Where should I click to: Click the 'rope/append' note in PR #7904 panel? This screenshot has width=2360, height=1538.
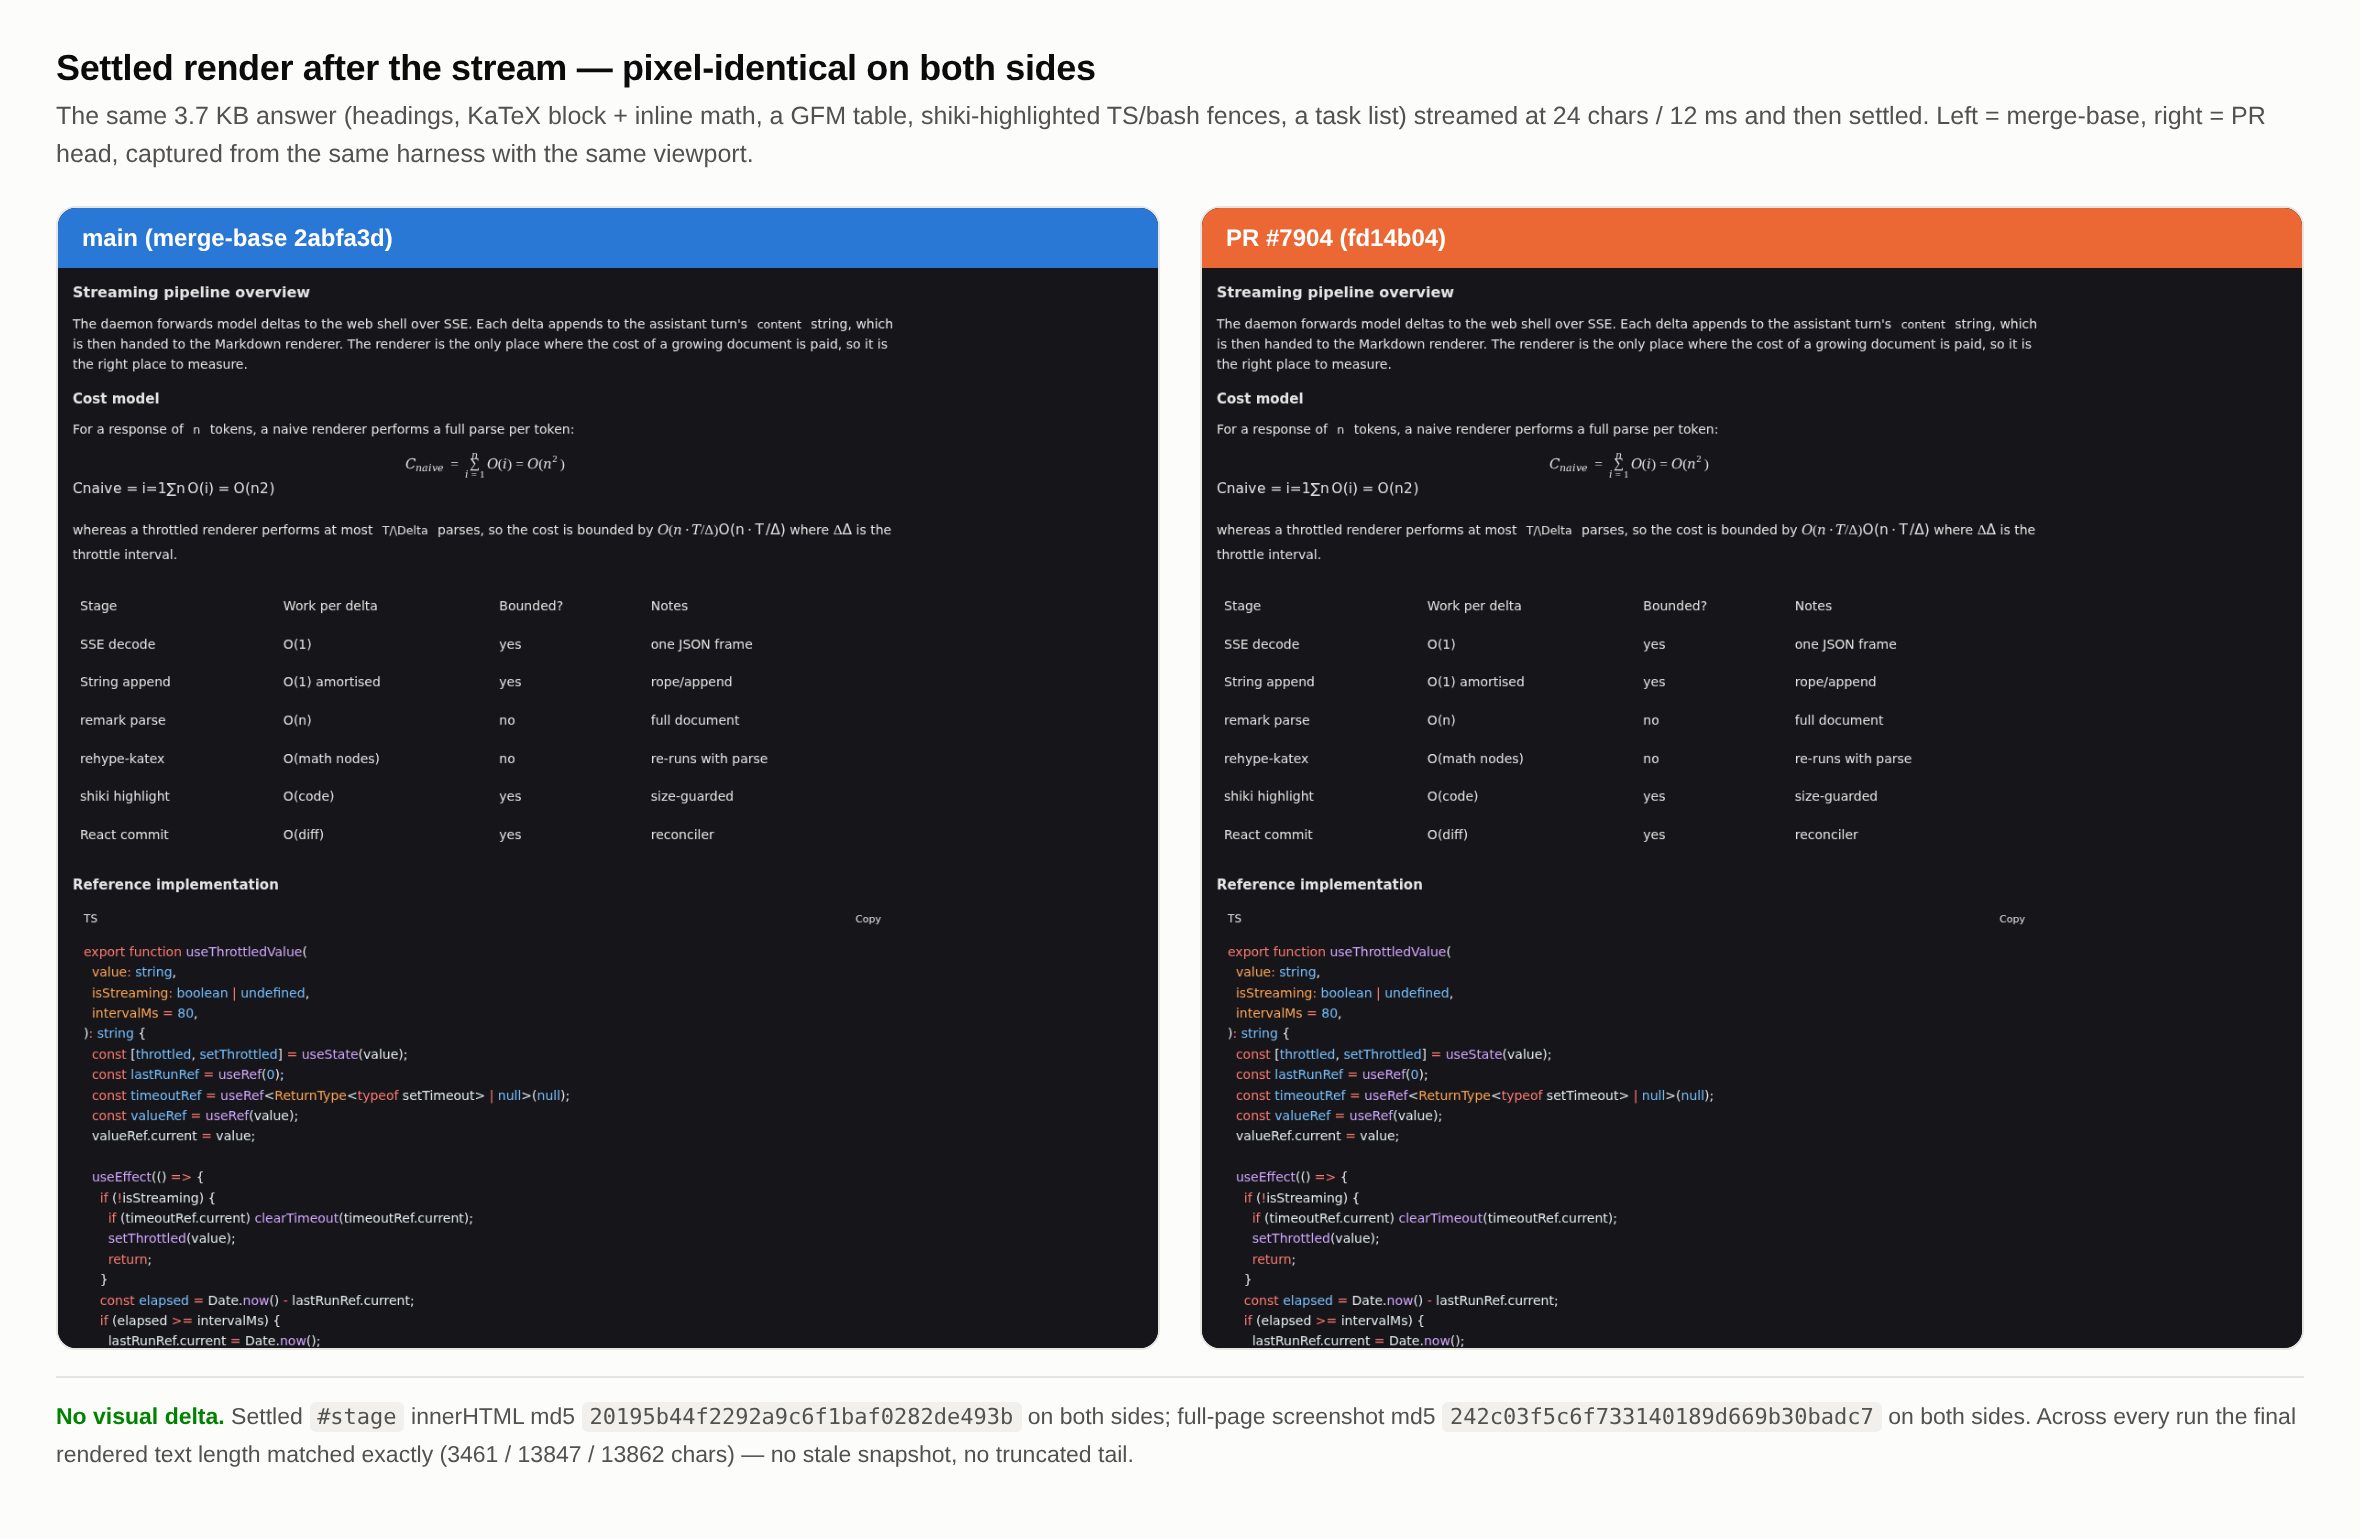tap(1835, 682)
